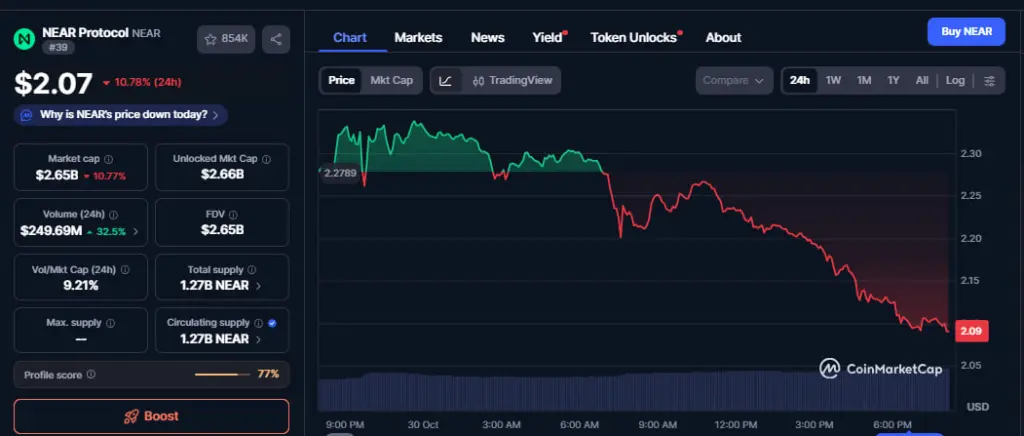Click the 2.2789 opening price label
Viewport: 1024px width, 436px height.
(x=340, y=173)
